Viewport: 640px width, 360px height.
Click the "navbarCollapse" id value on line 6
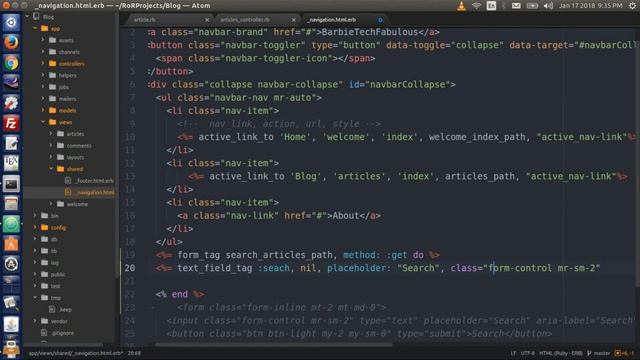[x=407, y=84]
